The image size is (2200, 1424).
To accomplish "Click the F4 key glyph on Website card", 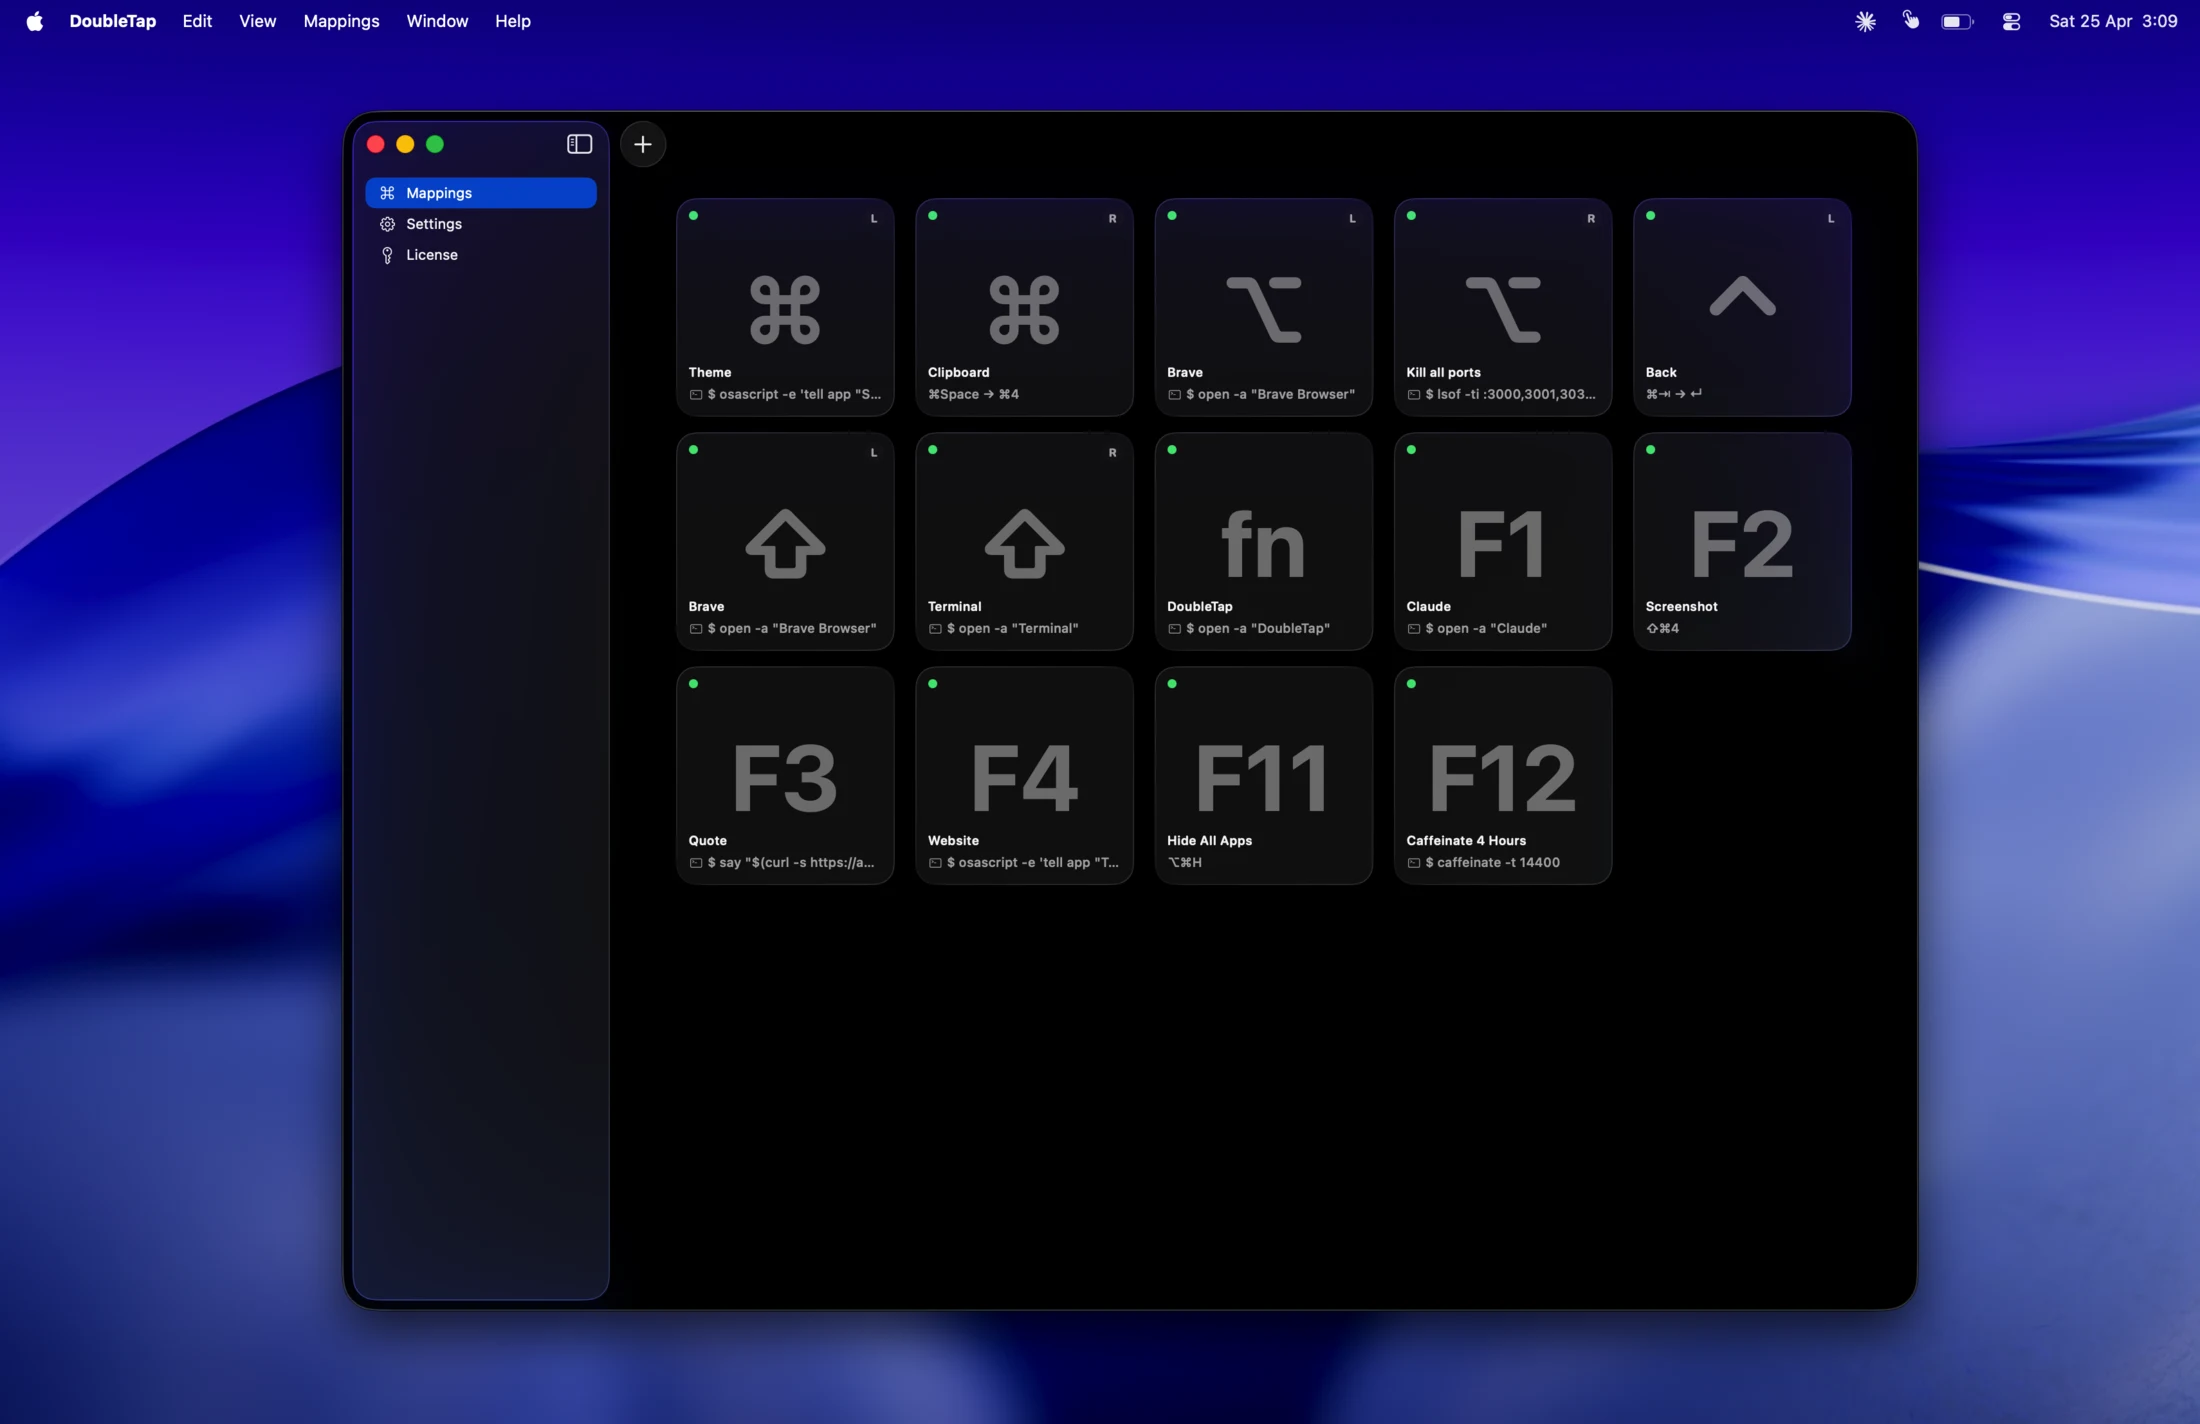I will click(x=1024, y=778).
